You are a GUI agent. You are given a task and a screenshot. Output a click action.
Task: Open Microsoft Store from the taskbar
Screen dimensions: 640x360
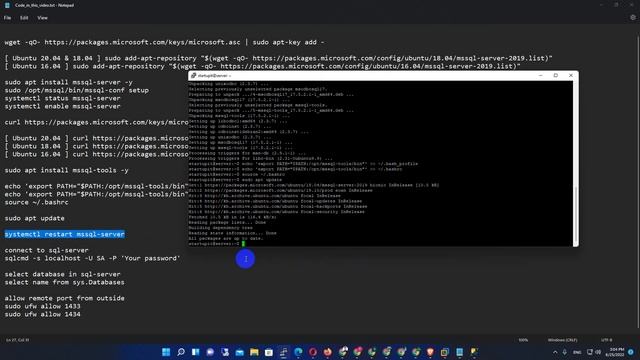click(269, 352)
